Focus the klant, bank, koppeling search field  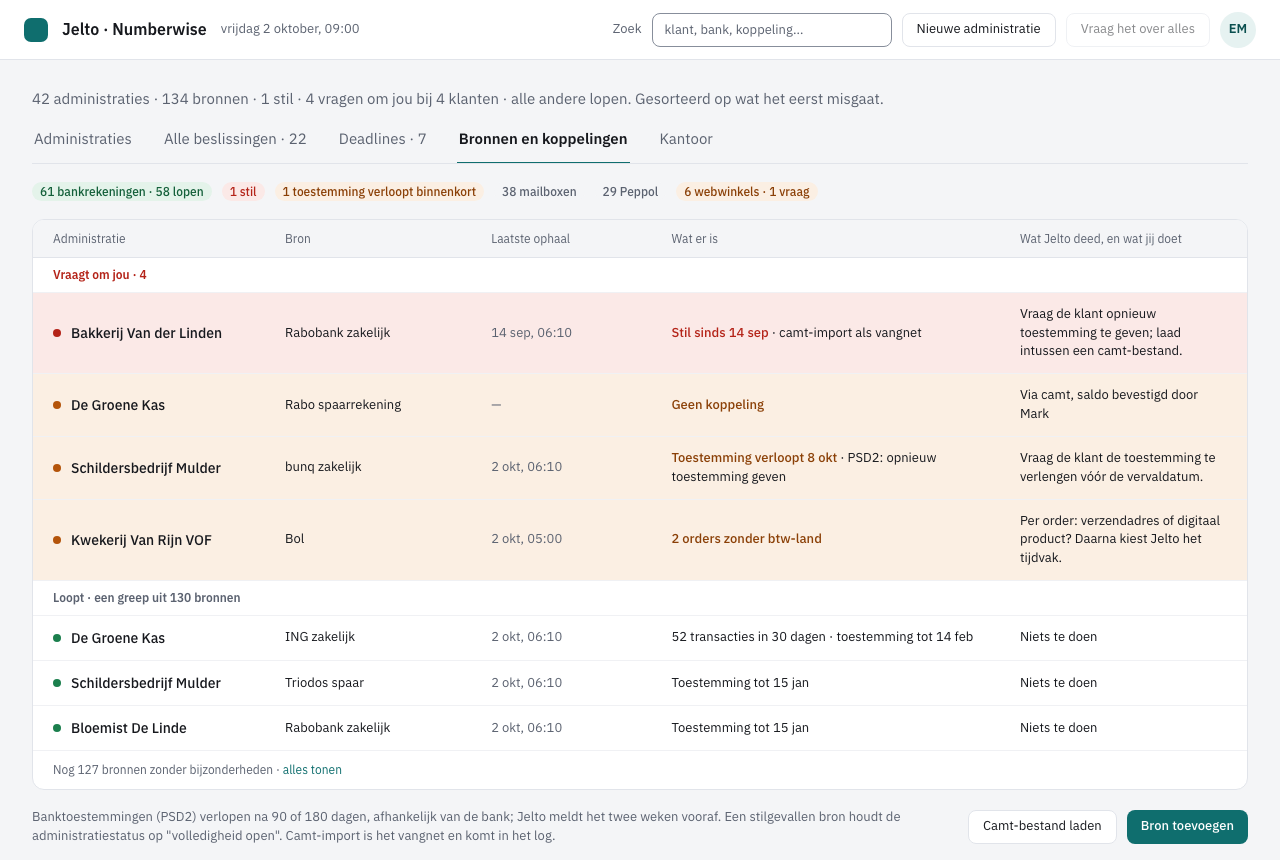(x=772, y=30)
